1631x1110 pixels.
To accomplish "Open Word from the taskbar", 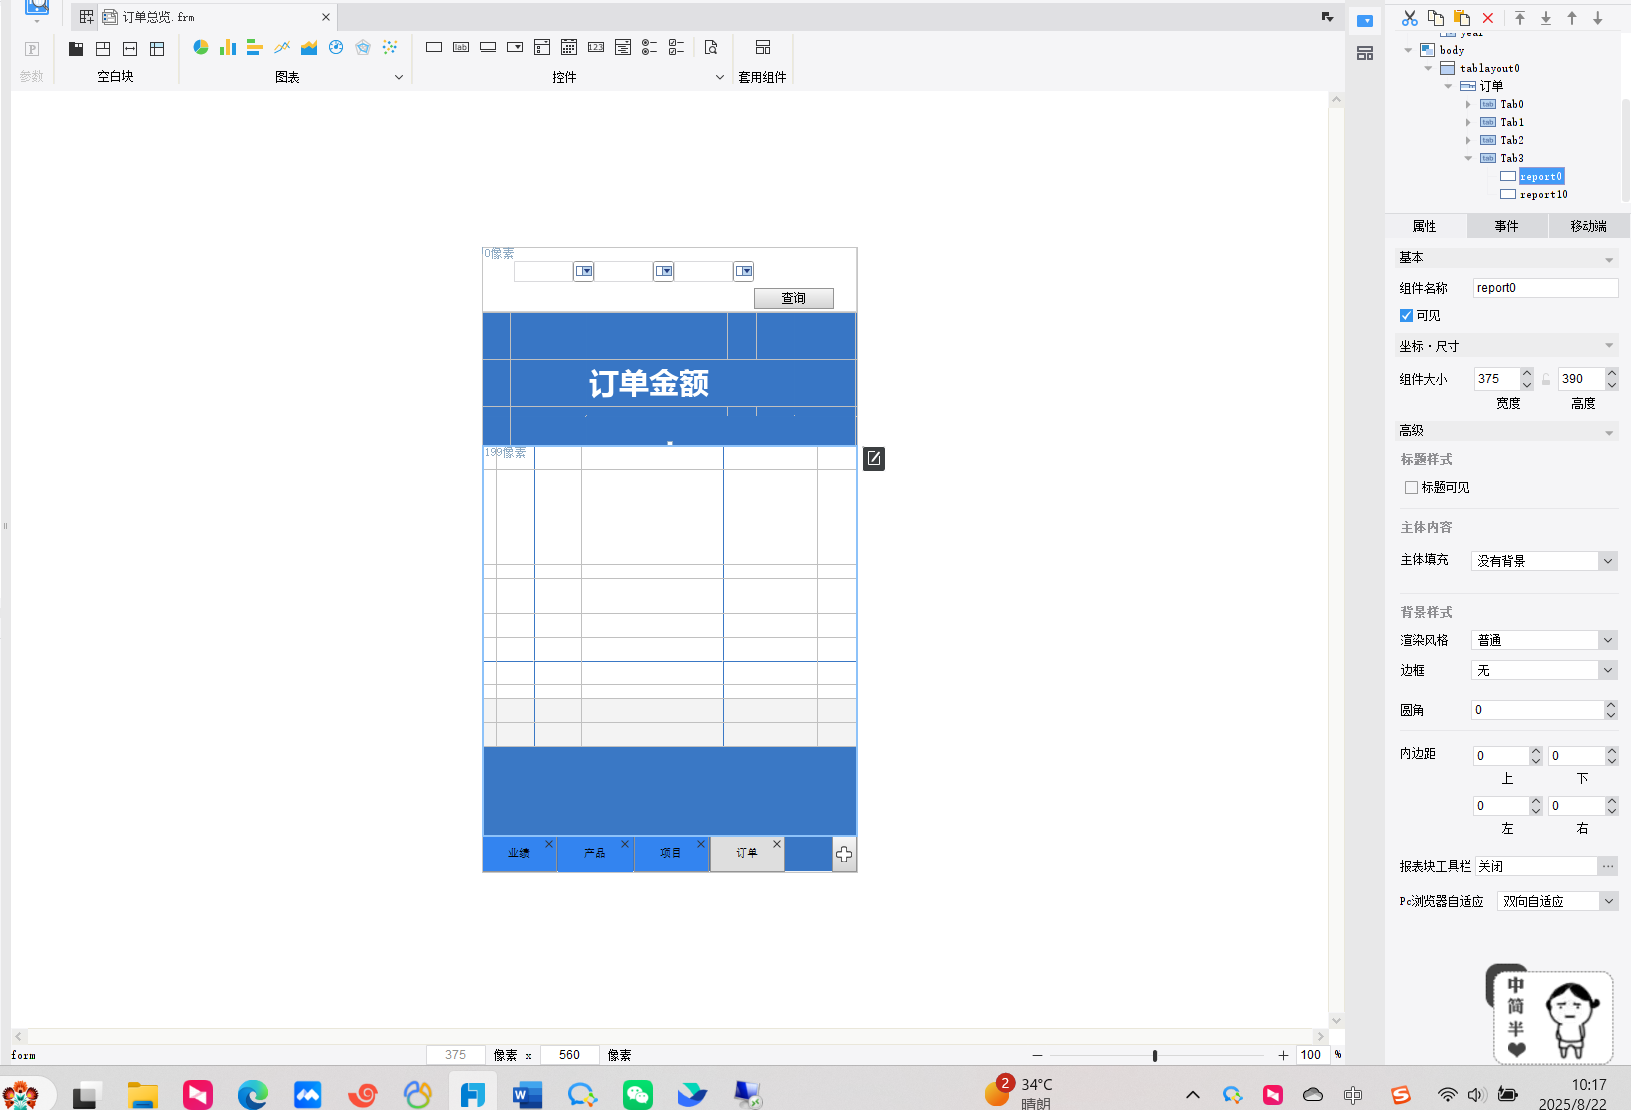I will (x=527, y=1094).
